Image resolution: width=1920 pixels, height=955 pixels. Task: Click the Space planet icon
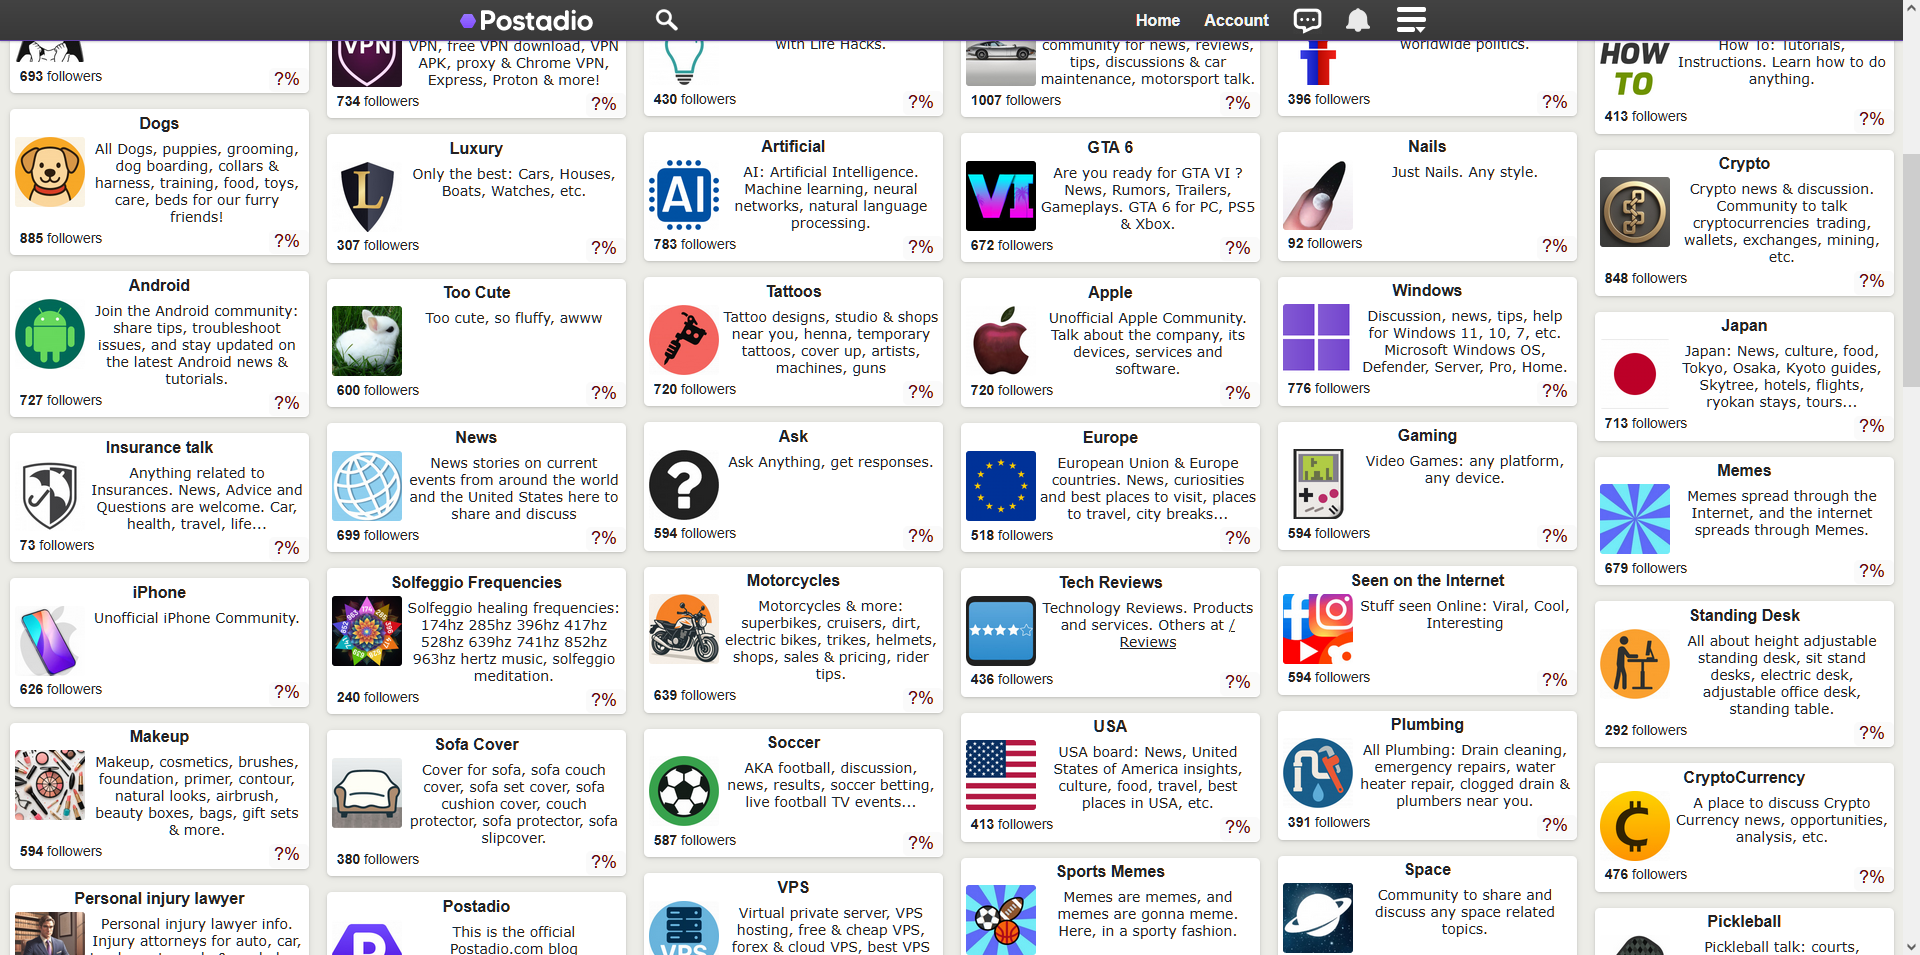pyautogui.click(x=1318, y=918)
